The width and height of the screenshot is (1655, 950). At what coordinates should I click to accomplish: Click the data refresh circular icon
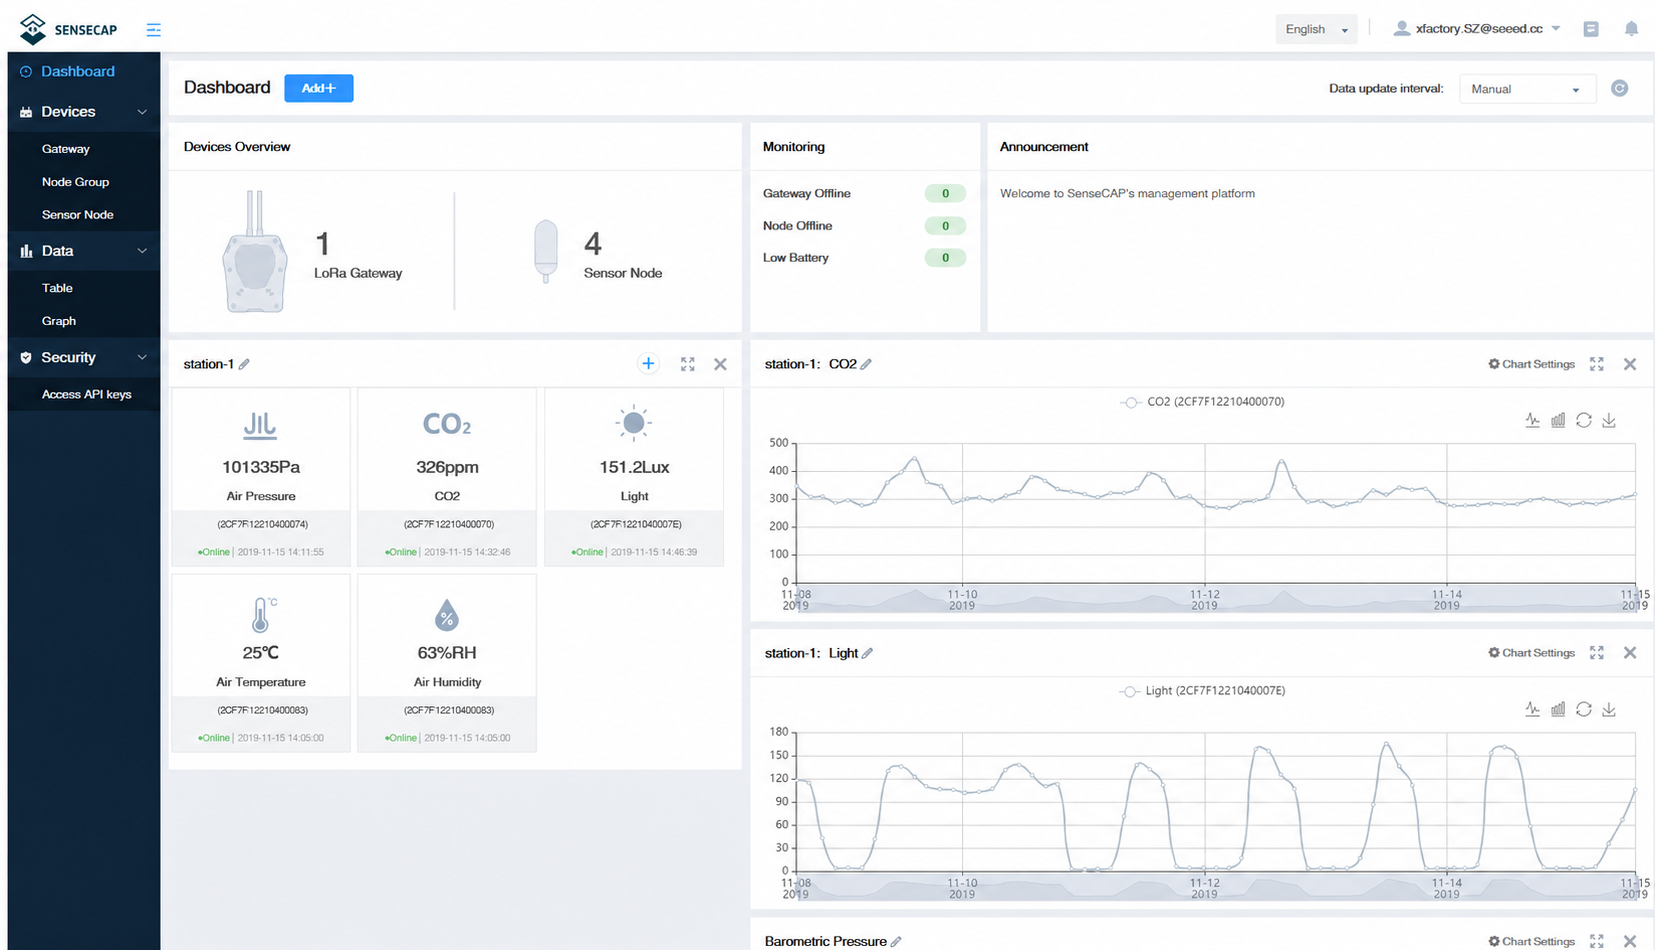click(1619, 88)
